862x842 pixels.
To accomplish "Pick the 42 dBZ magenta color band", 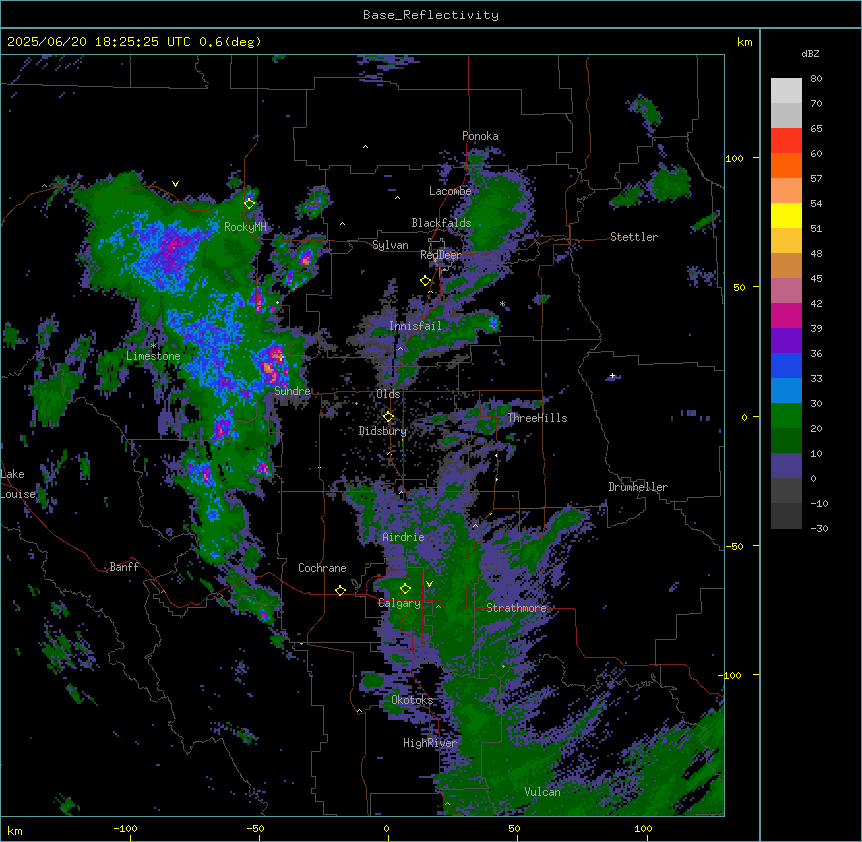I will 786,315.
